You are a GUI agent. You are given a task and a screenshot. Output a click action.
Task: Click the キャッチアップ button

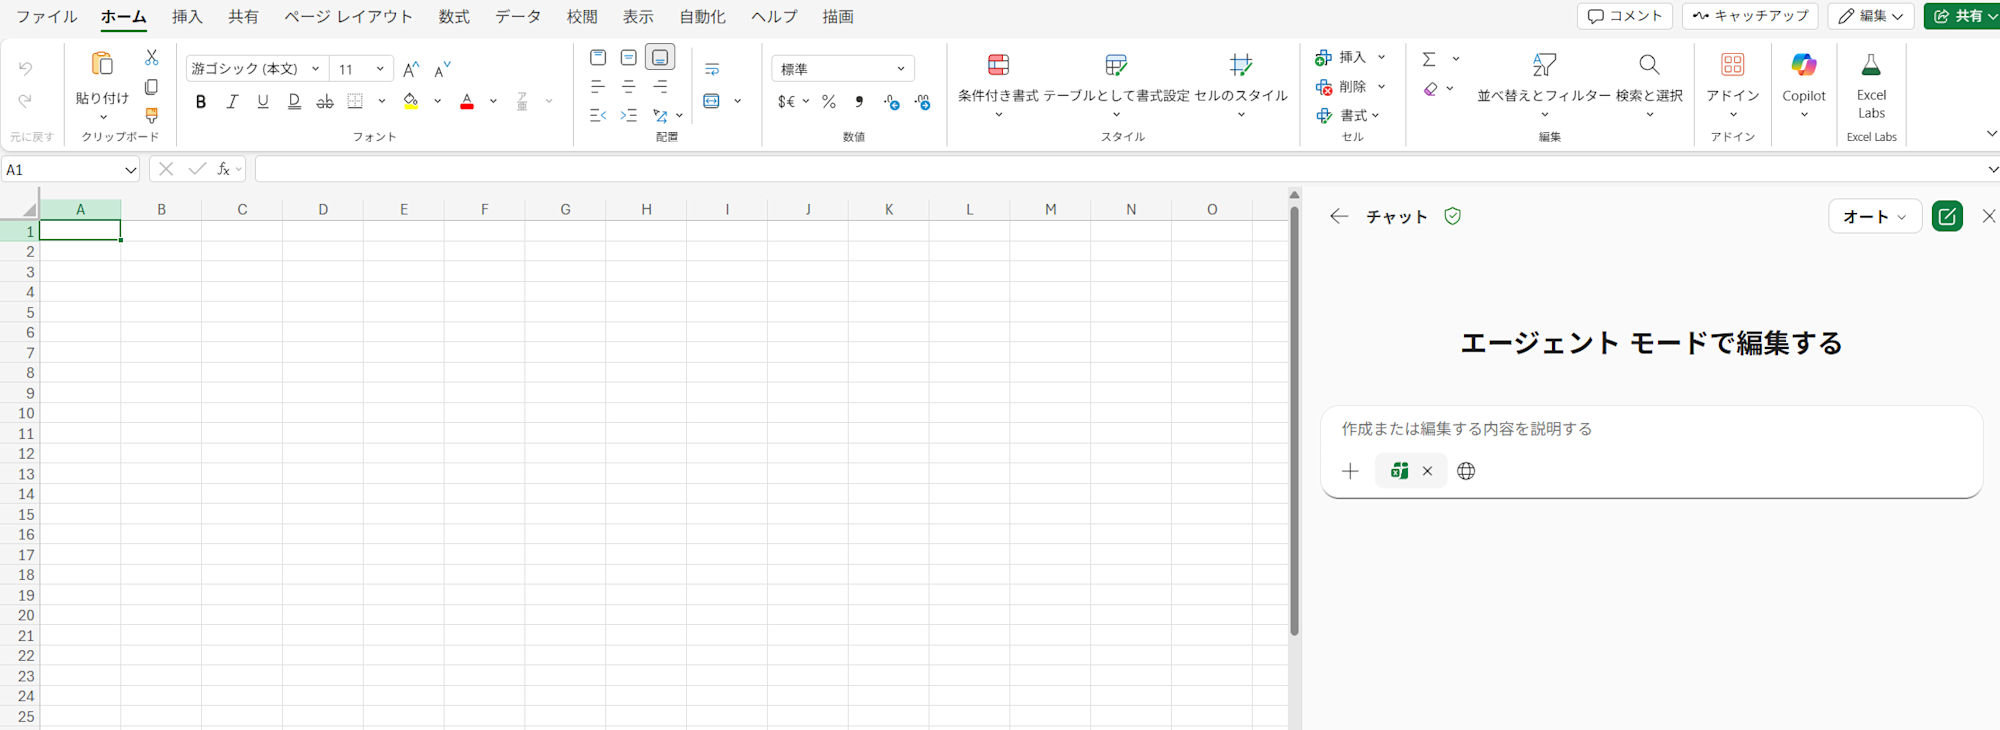coord(1751,16)
